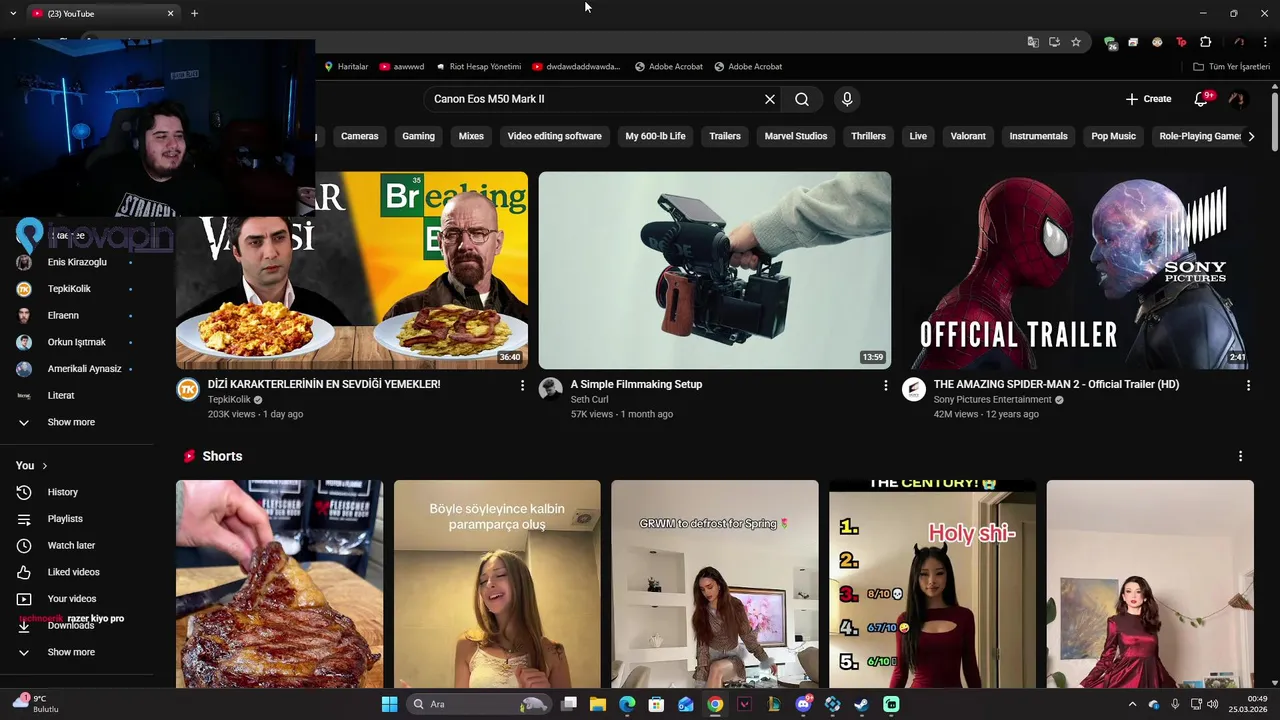The image size is (1280, 720).
Task: Select the Marvel Studios chip
Action: click(x=796, y=136)
